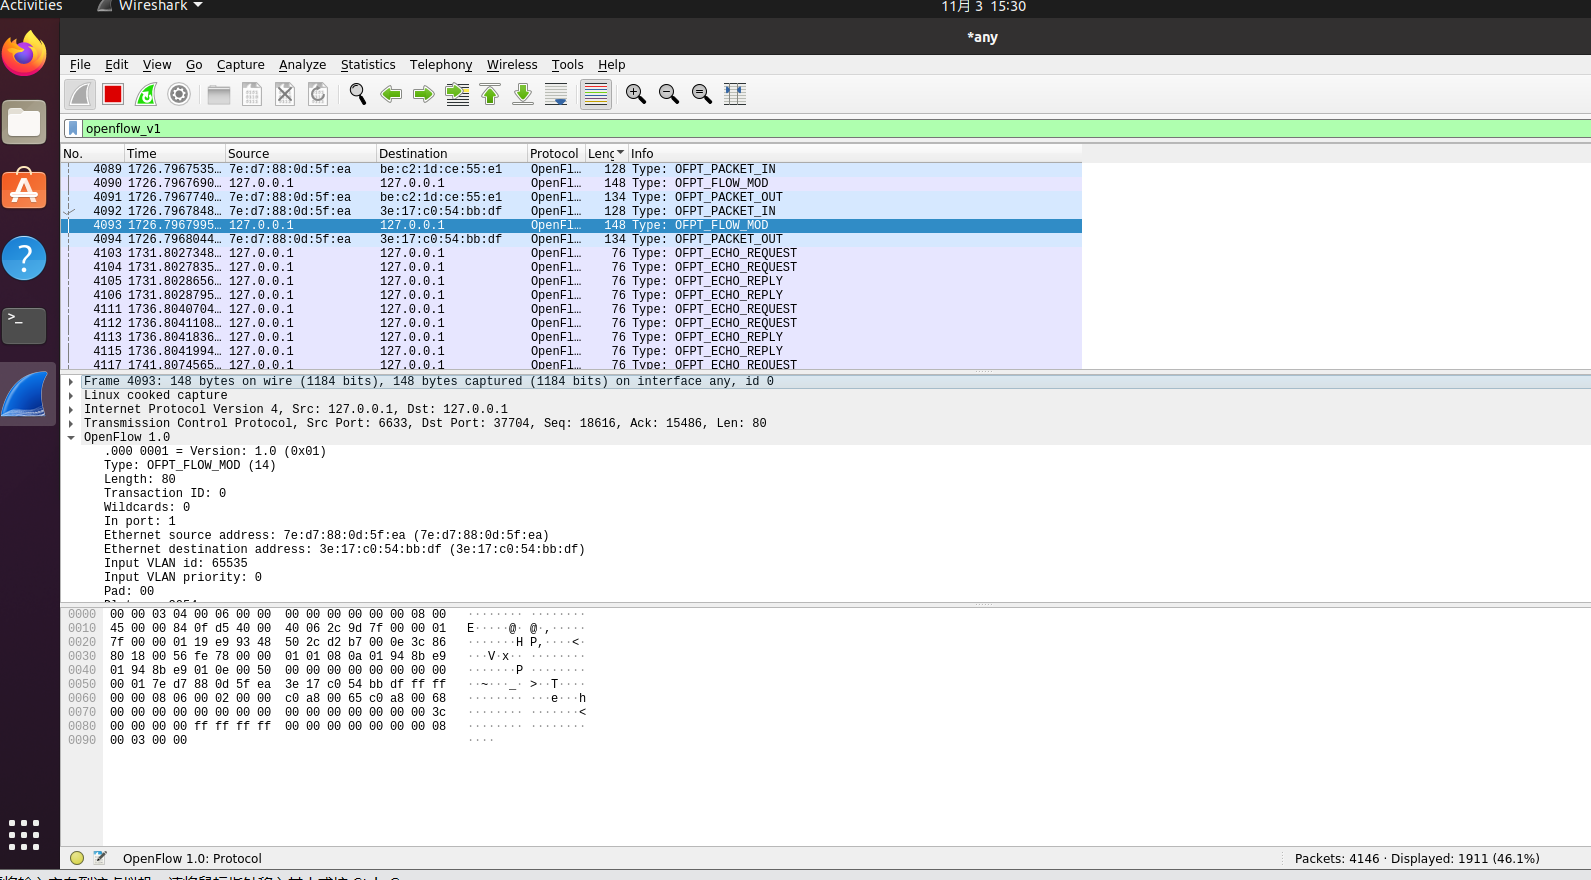Image resolution: width=1591 pixels, height=880 pixels.
Task: Open the View menu
Action: click(157, 65)
